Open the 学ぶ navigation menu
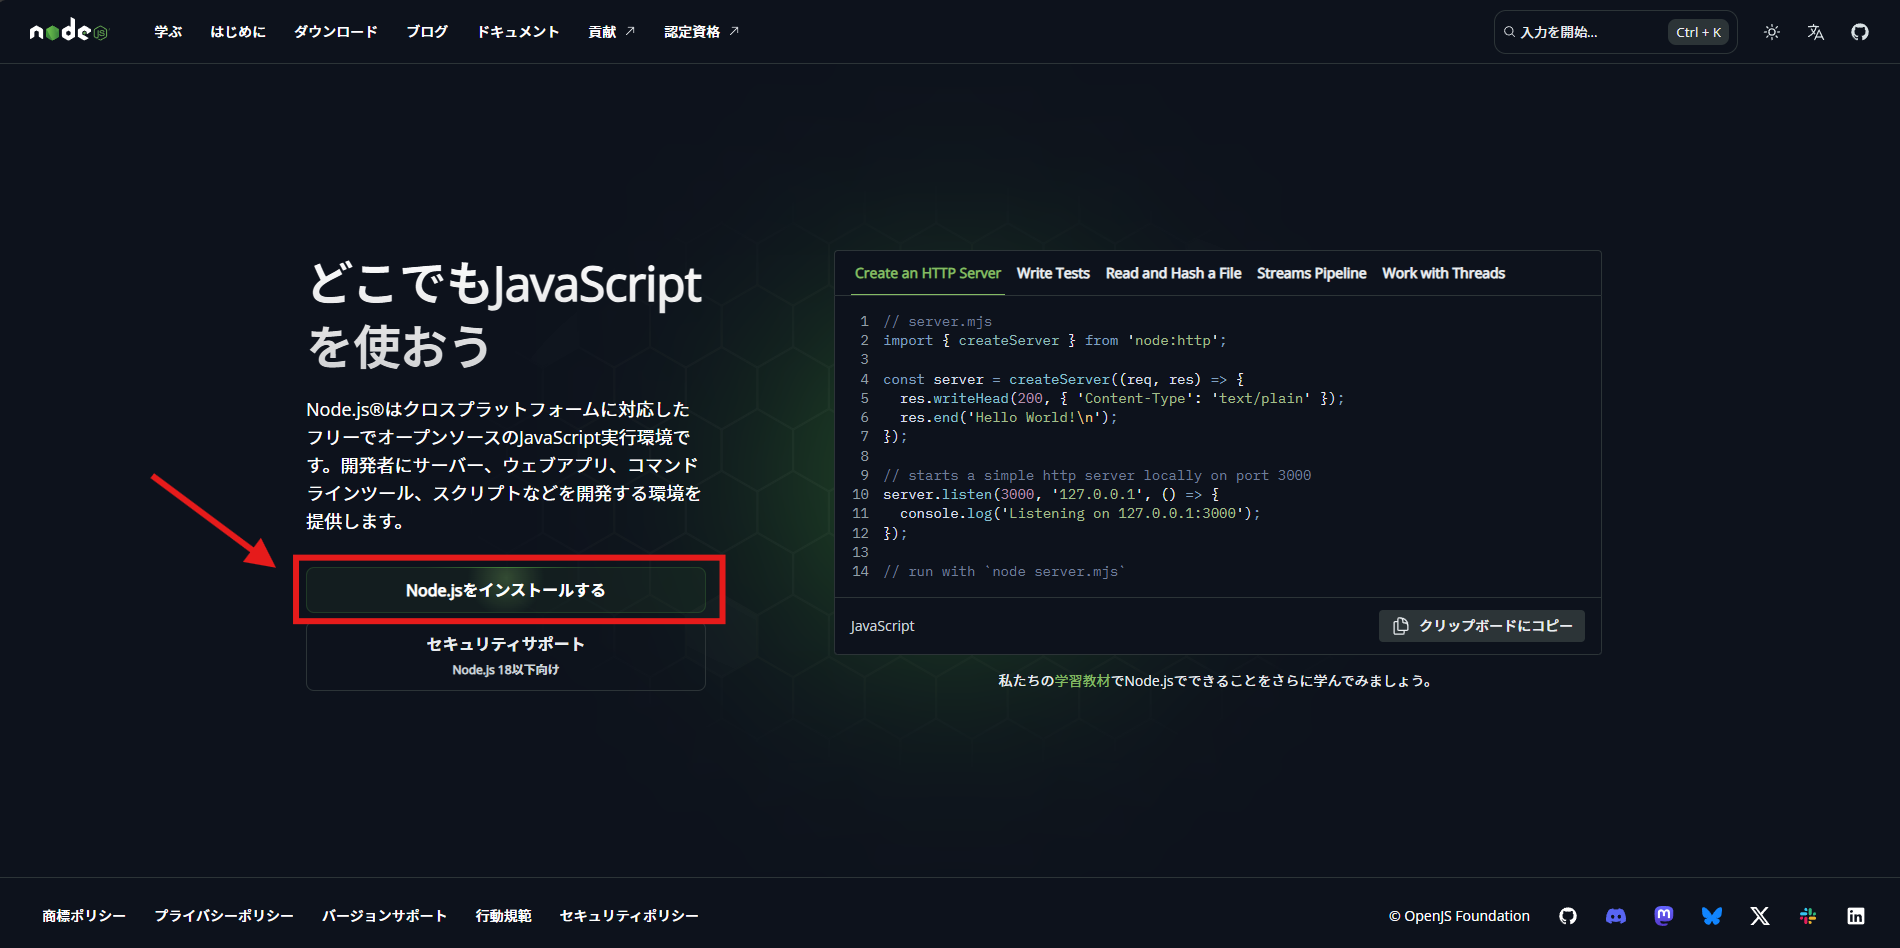 167,31
